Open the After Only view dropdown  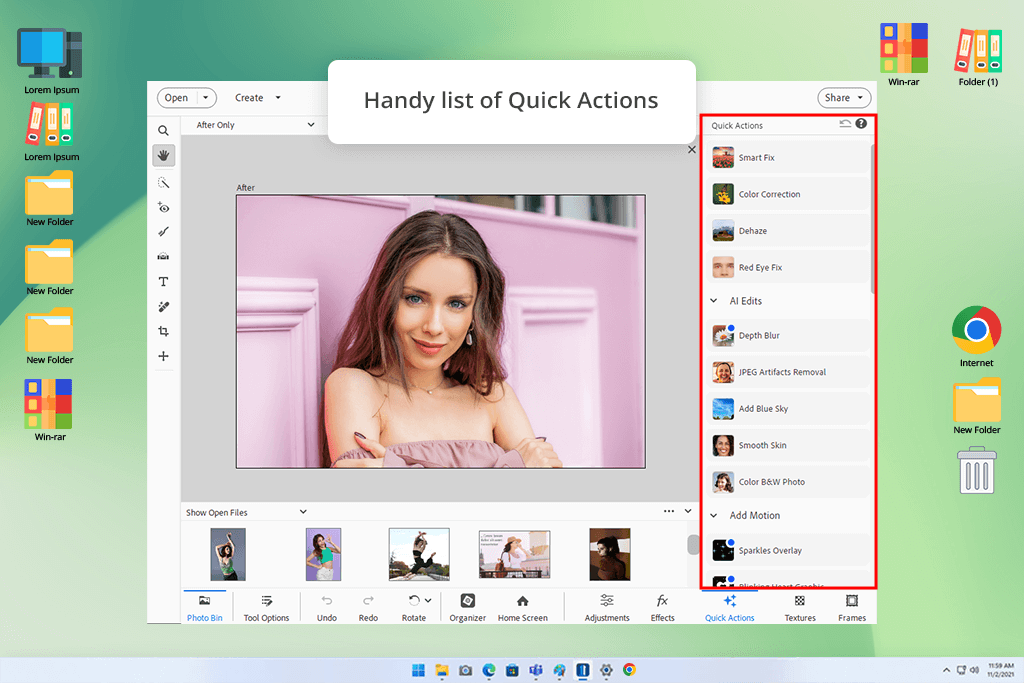[x=255, y=125]
